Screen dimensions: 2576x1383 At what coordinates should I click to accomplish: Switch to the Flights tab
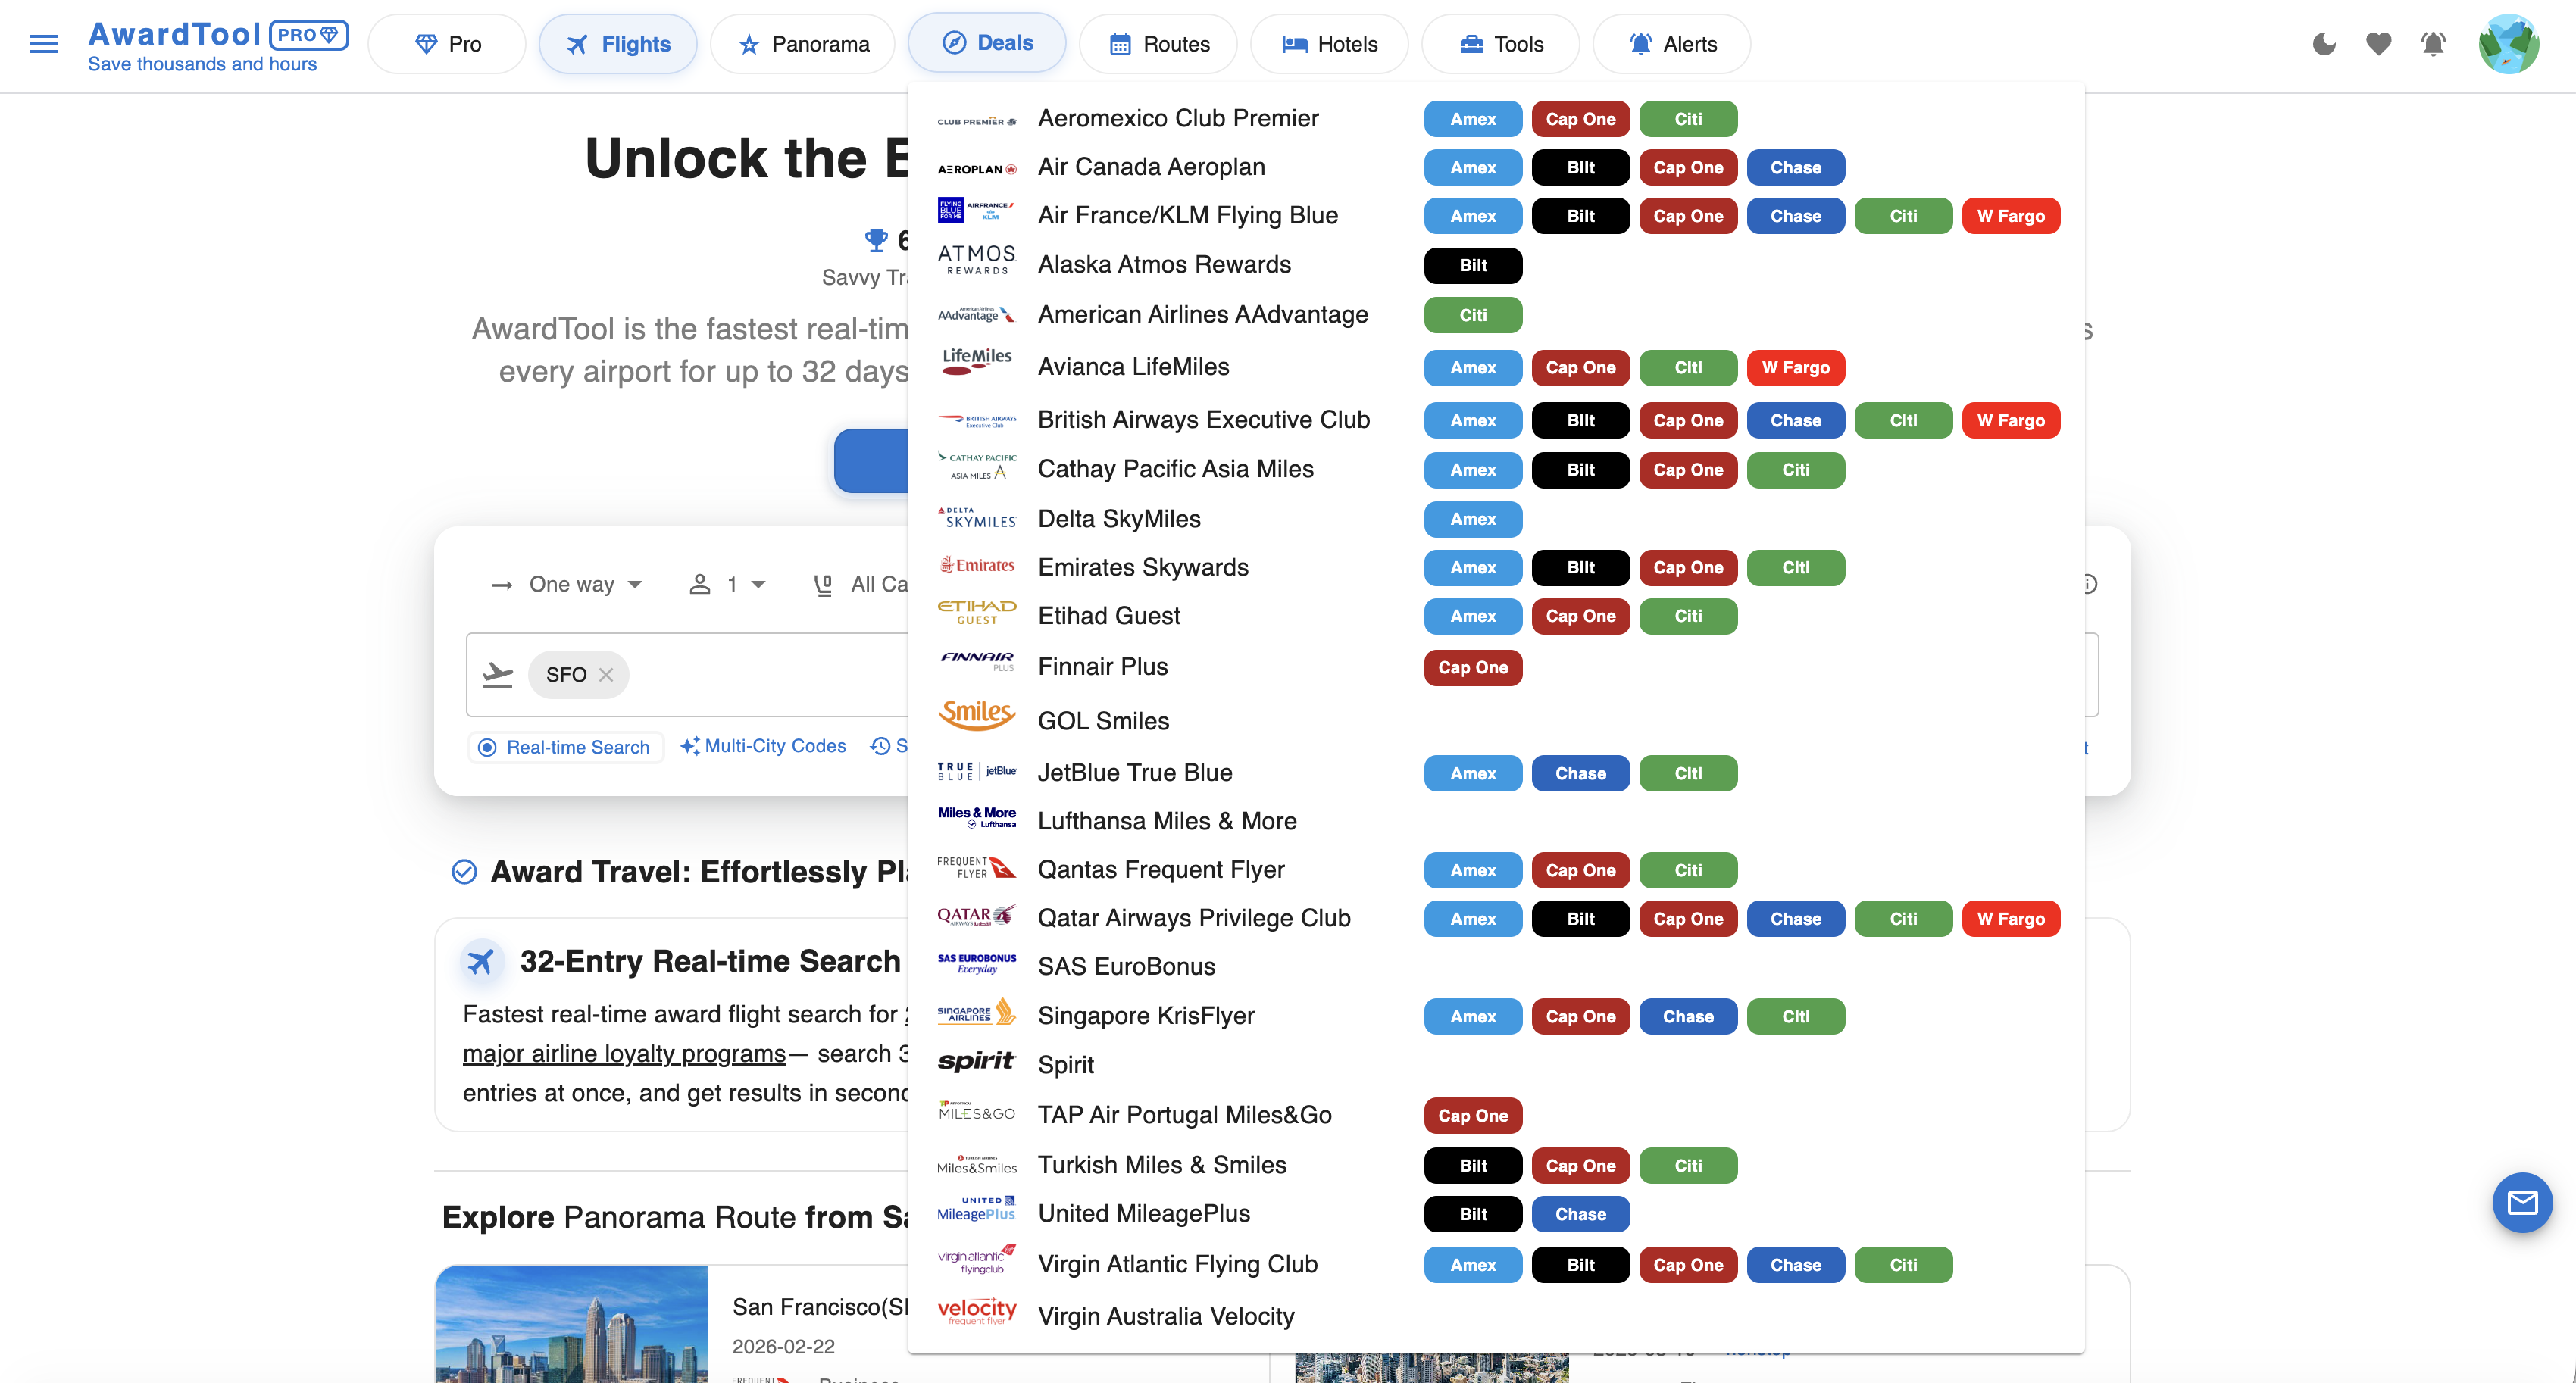(x=618, y=44)
